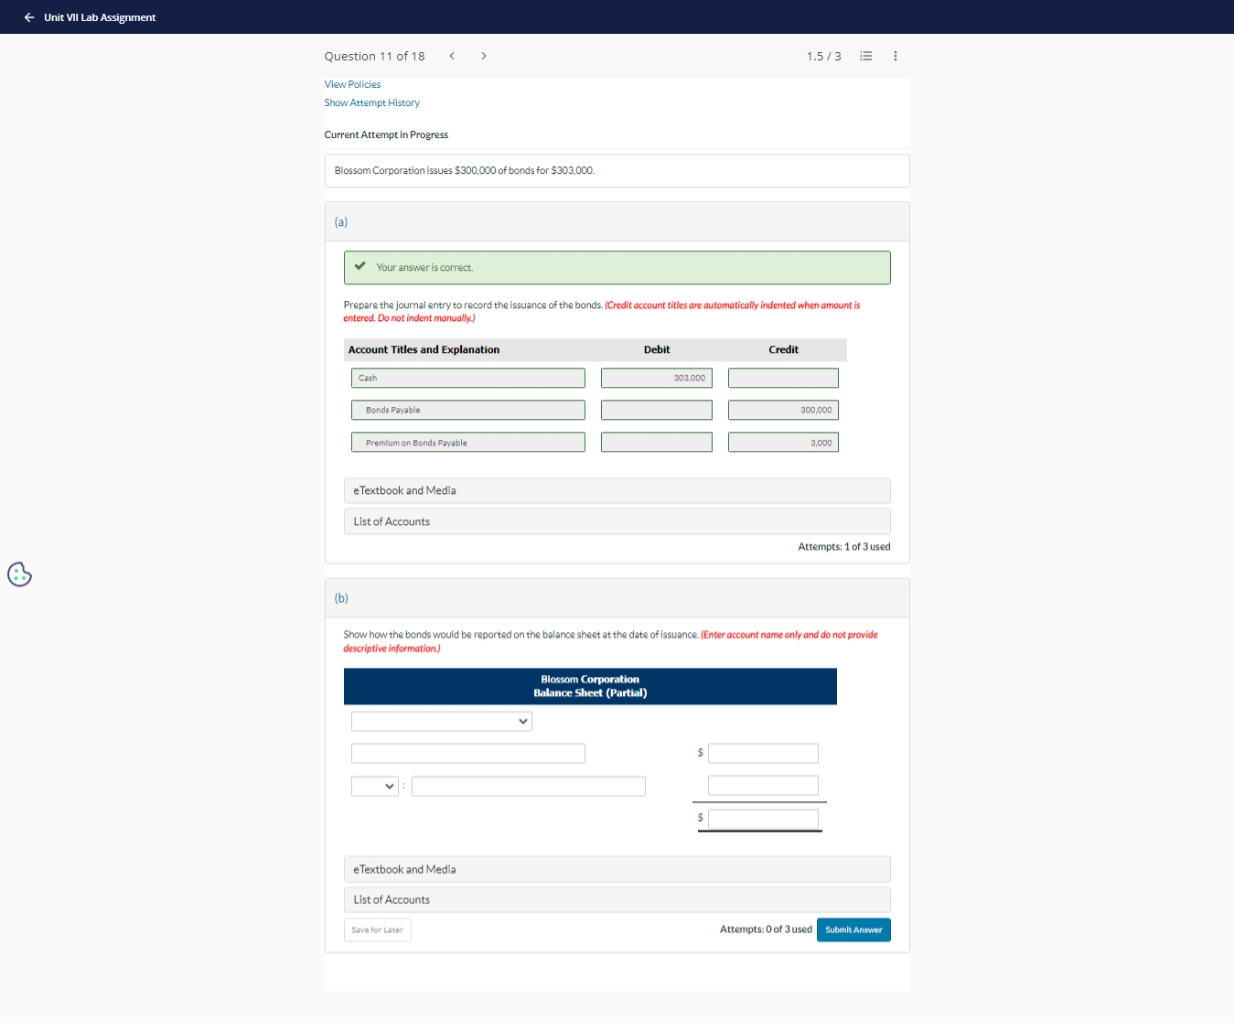Click the total amount field in balance sheet

(x=763, y=819)
